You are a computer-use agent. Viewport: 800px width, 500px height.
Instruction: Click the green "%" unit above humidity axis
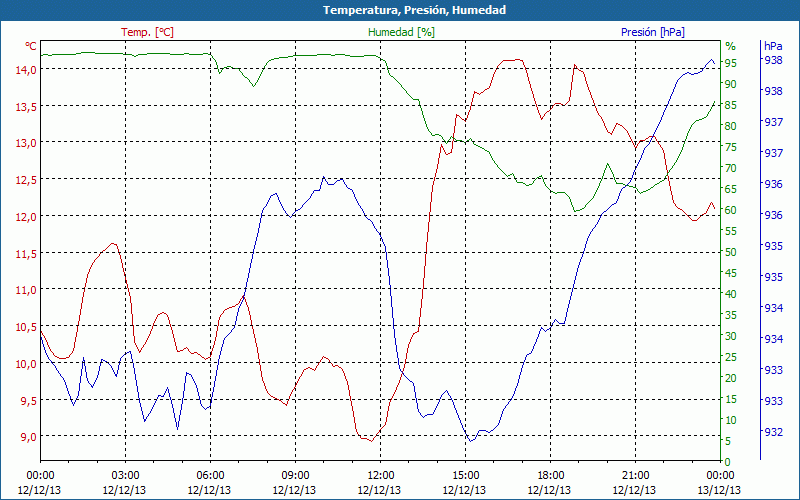pyautogui.click(x=731, y=46)
